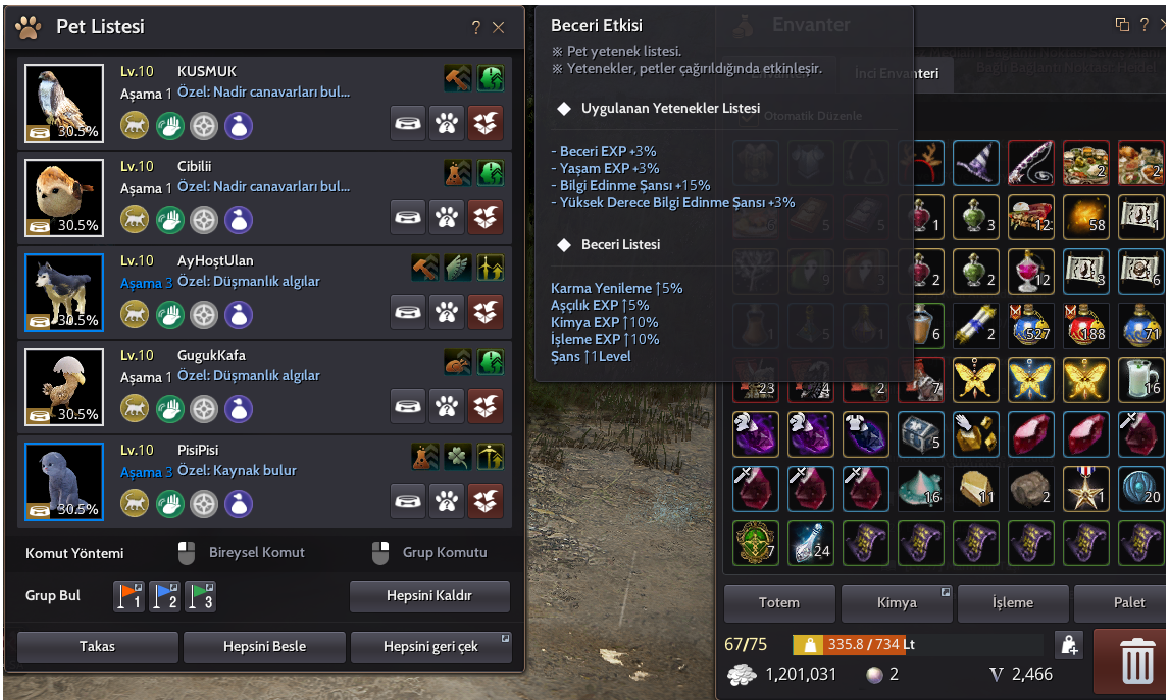
Task: Click the orange flag group 1 icon
Action: point(129,596)
